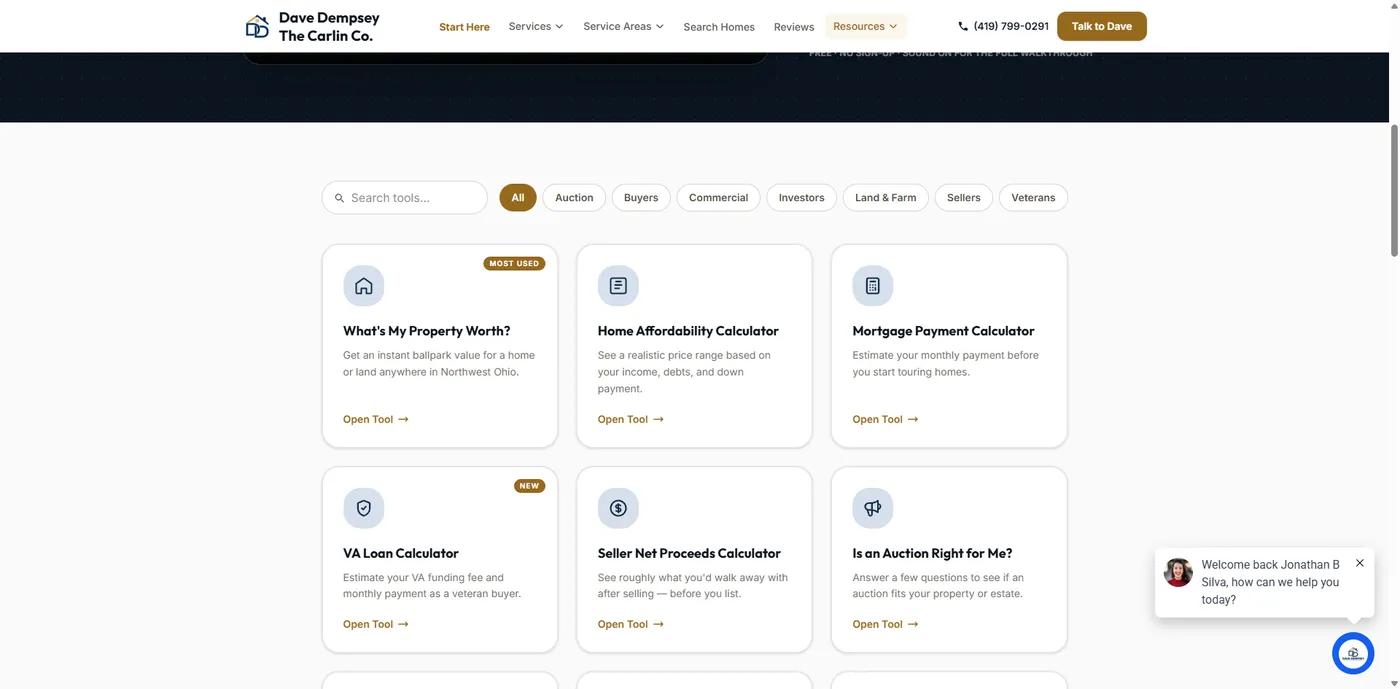The height and width of the screenshot is (689, 1400).
Task: Filter tools by Investors
Action: 801,198
